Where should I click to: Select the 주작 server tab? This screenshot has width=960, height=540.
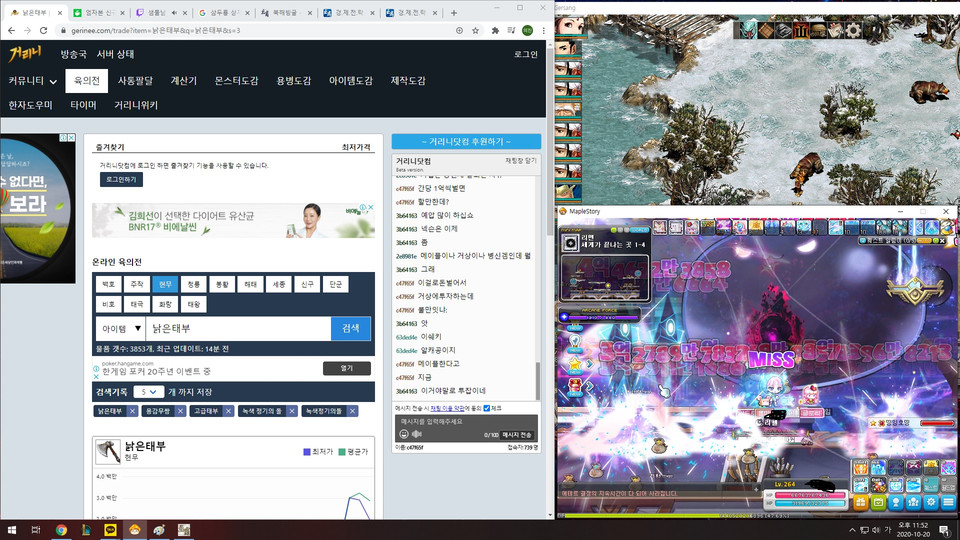[x=137, y=284]
